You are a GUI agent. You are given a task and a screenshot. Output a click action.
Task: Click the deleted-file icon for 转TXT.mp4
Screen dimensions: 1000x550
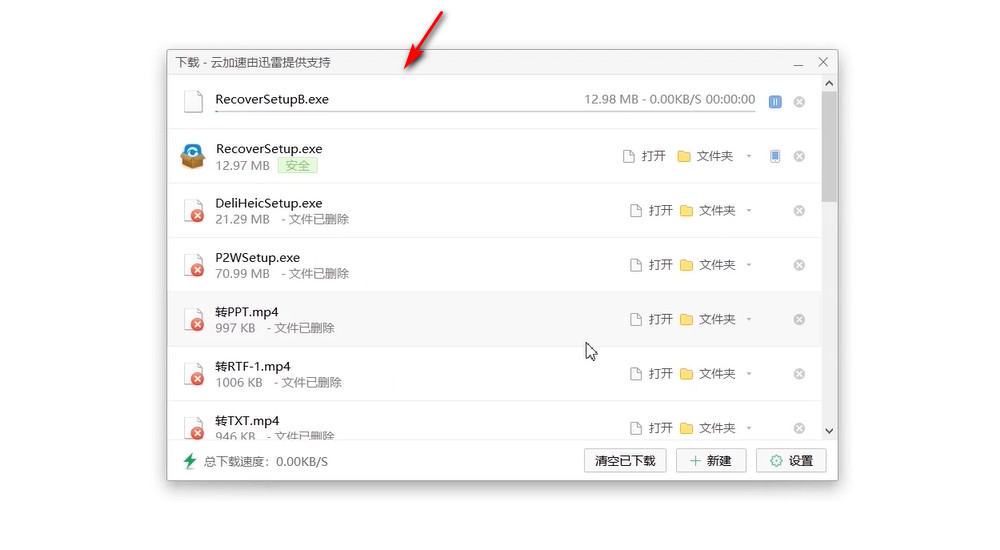[x=194, y=427]
